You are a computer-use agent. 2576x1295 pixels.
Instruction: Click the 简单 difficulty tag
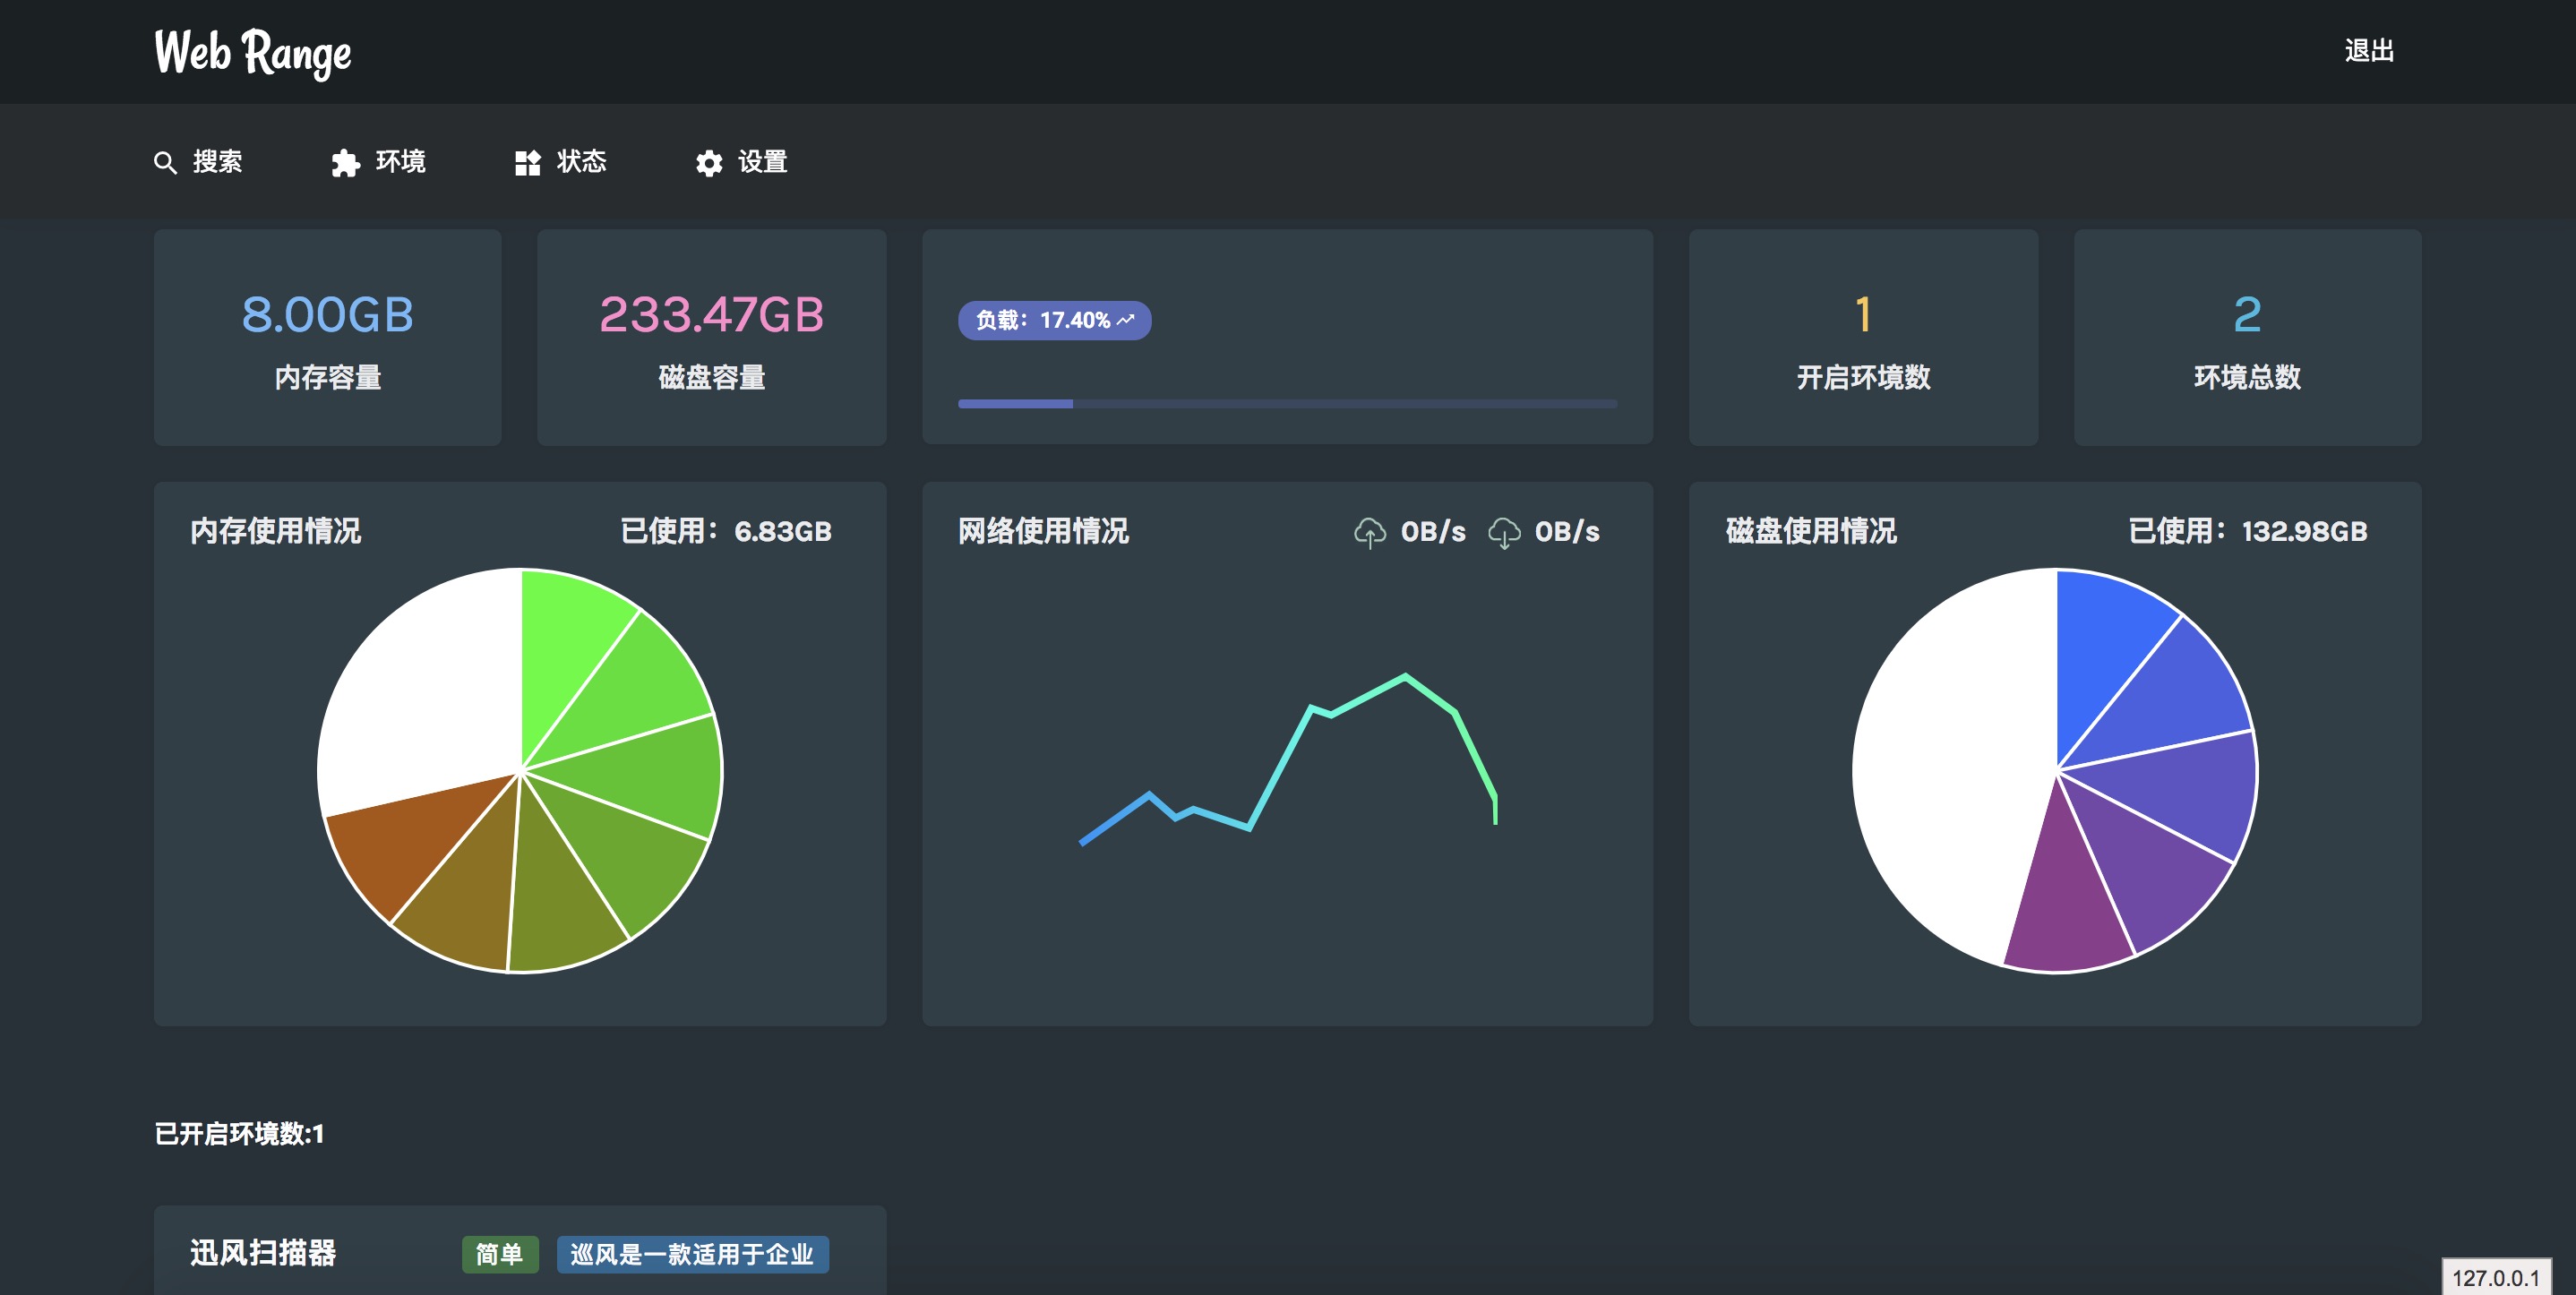(499, 1254)
